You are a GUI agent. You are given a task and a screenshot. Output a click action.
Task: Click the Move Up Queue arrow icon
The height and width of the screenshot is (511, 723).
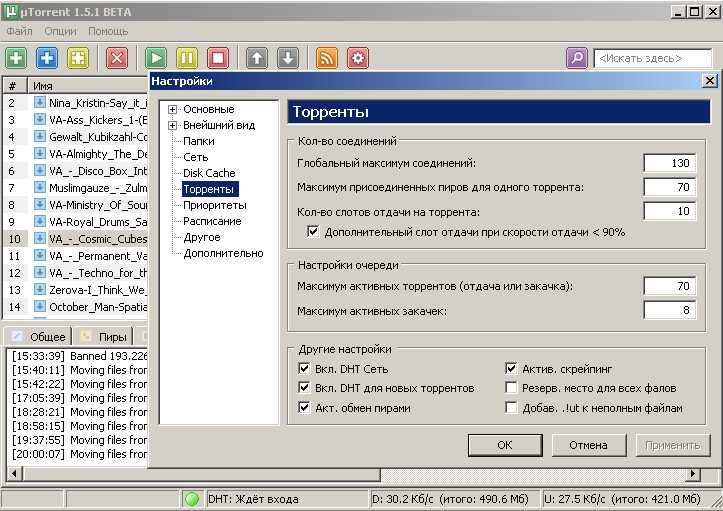point(257,58)
